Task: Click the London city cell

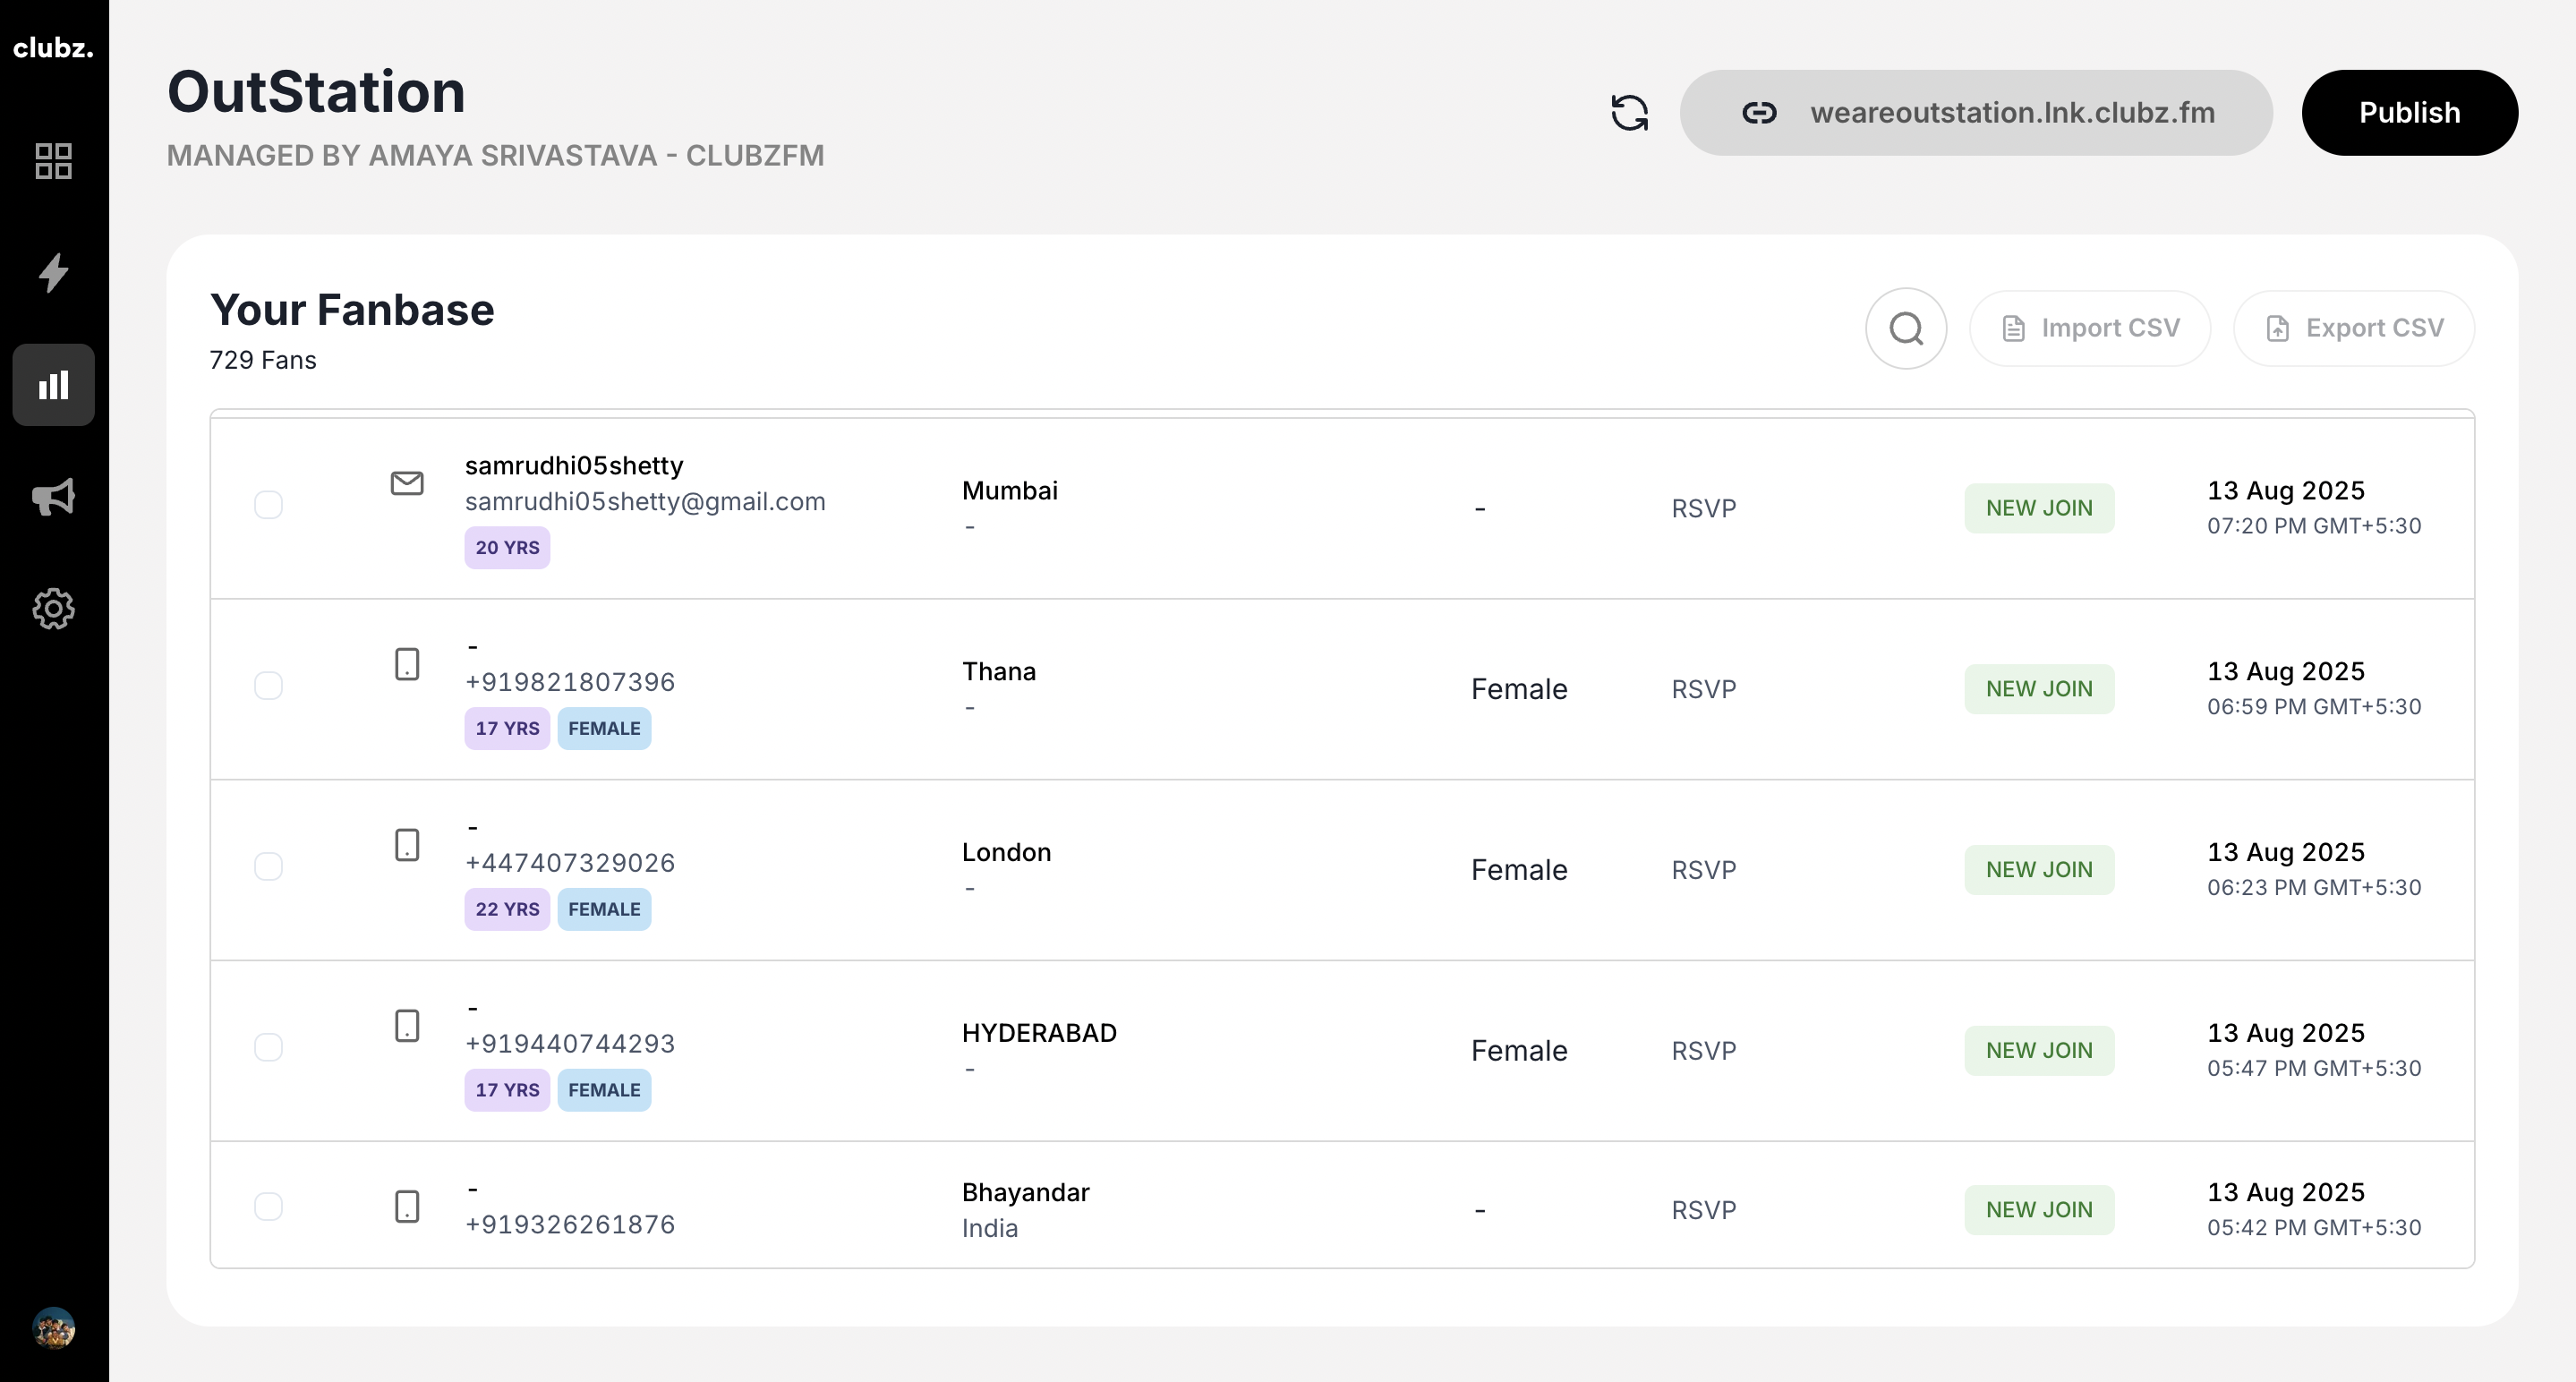Action: pos(1006,853)
